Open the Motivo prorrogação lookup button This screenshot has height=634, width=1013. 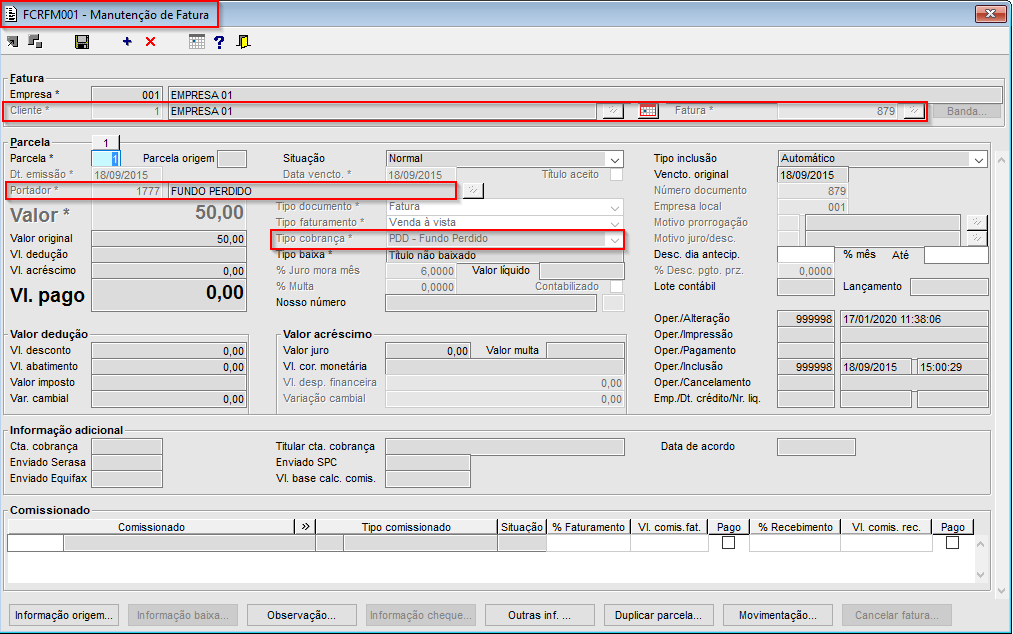point(977,222)
